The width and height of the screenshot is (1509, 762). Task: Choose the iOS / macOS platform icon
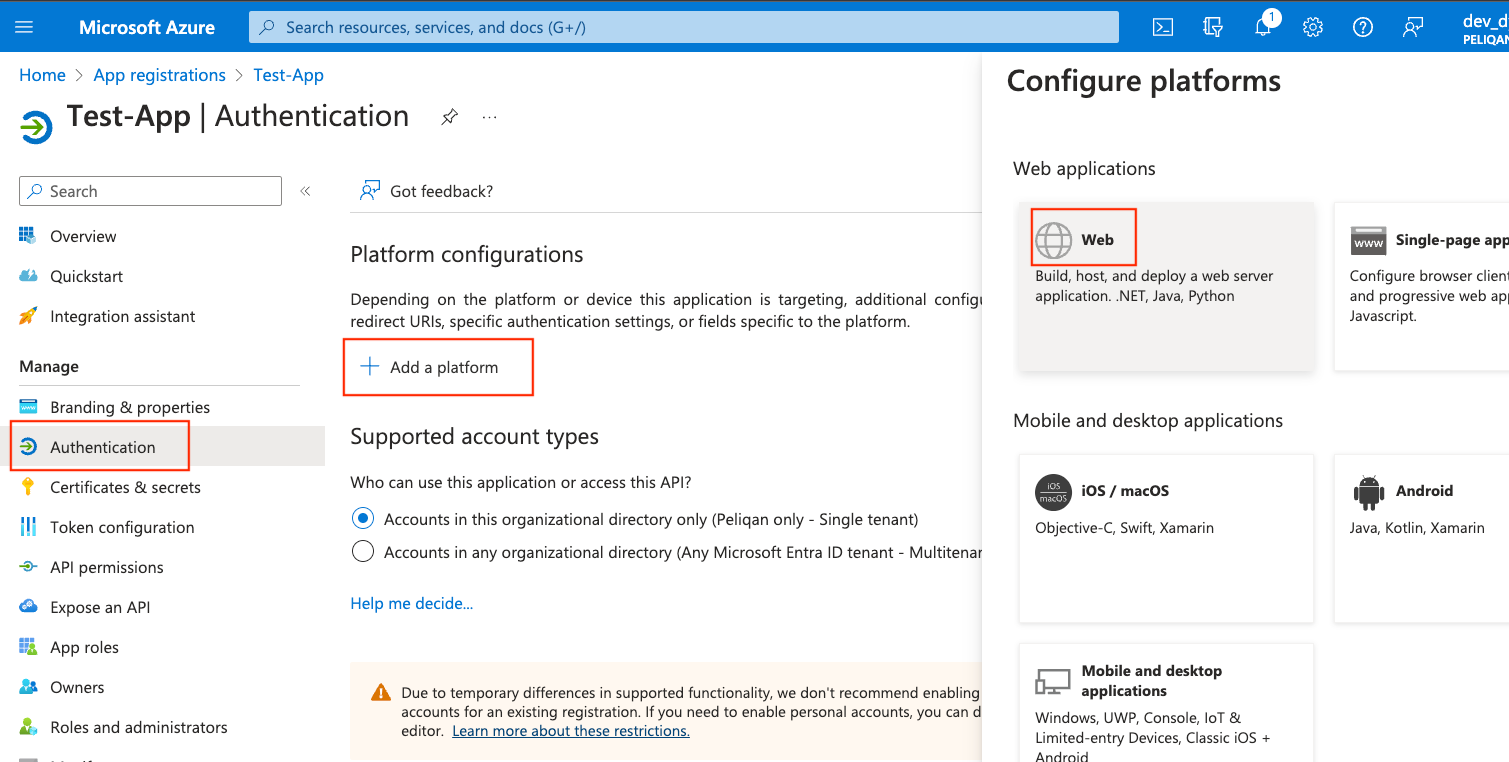click(x=1053, y=491)
